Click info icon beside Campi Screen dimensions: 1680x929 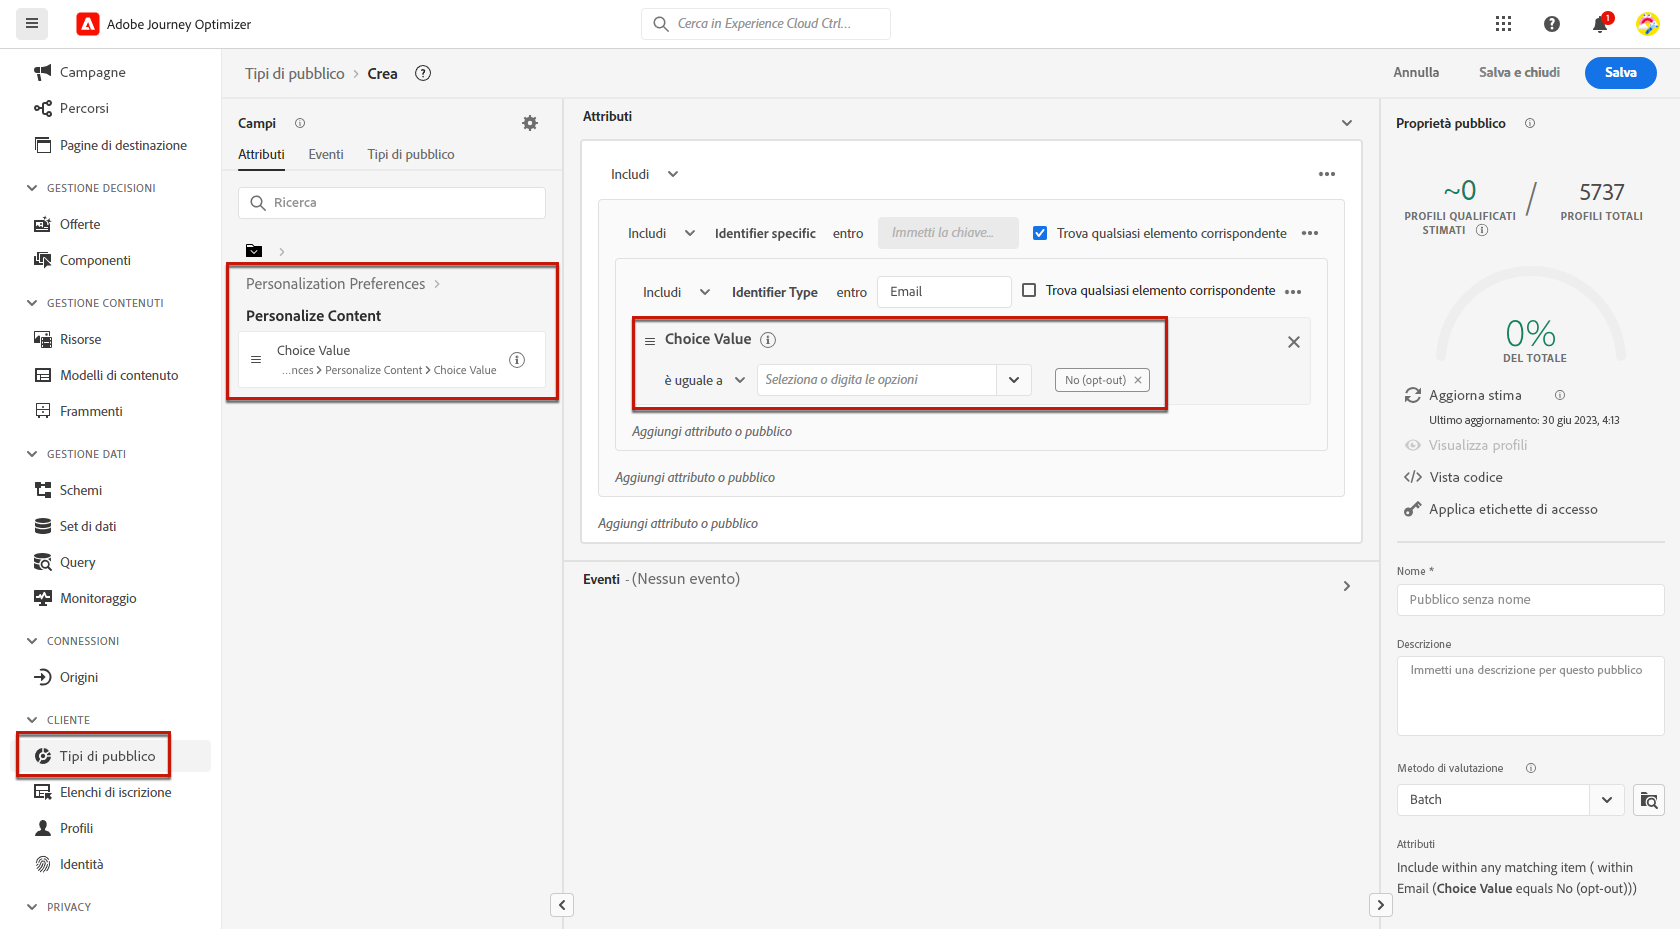point(300,123)
